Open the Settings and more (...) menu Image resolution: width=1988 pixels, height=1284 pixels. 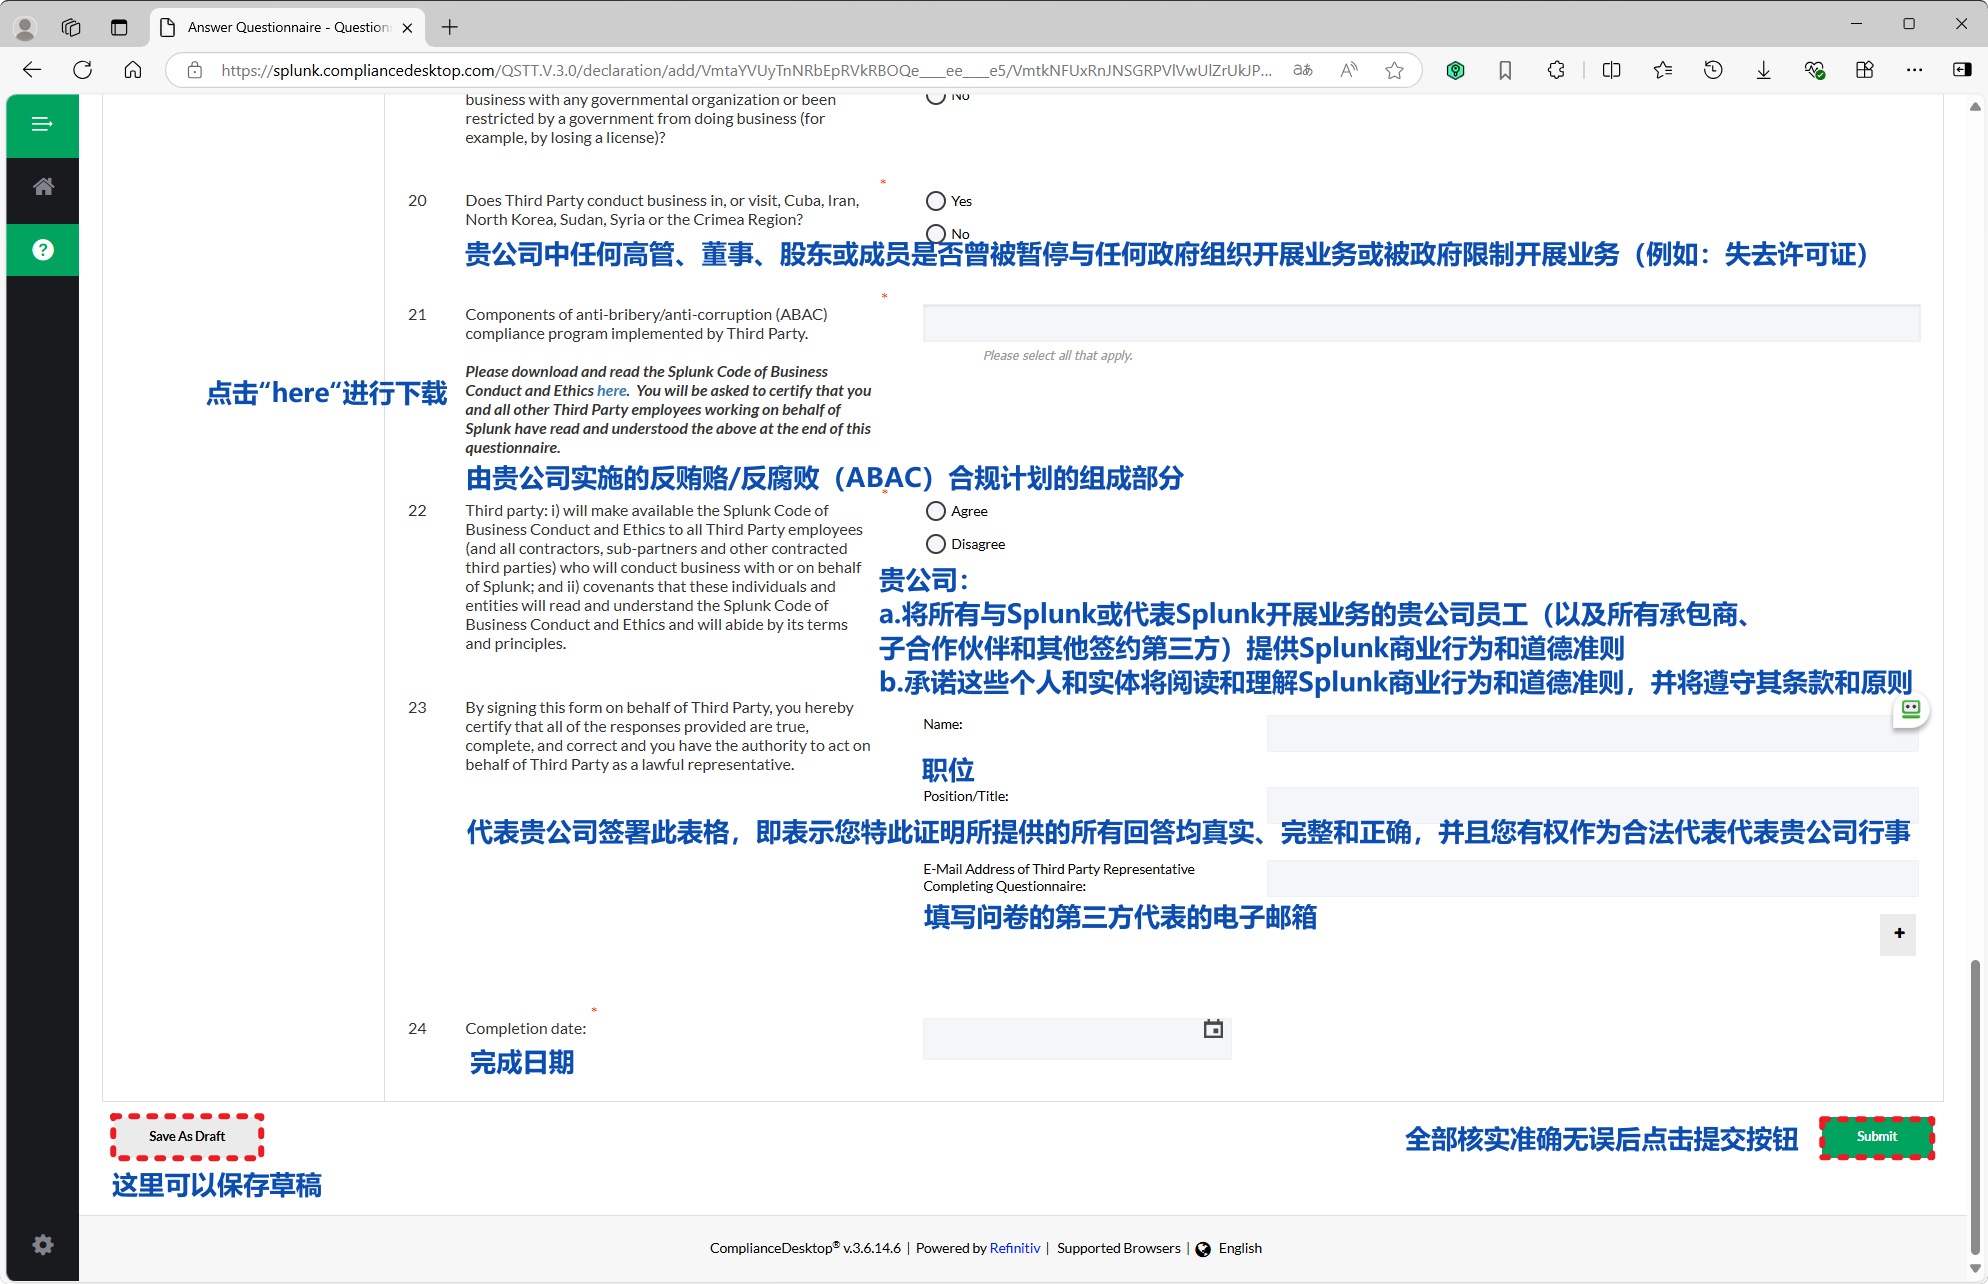click(x=1915, y=70)
